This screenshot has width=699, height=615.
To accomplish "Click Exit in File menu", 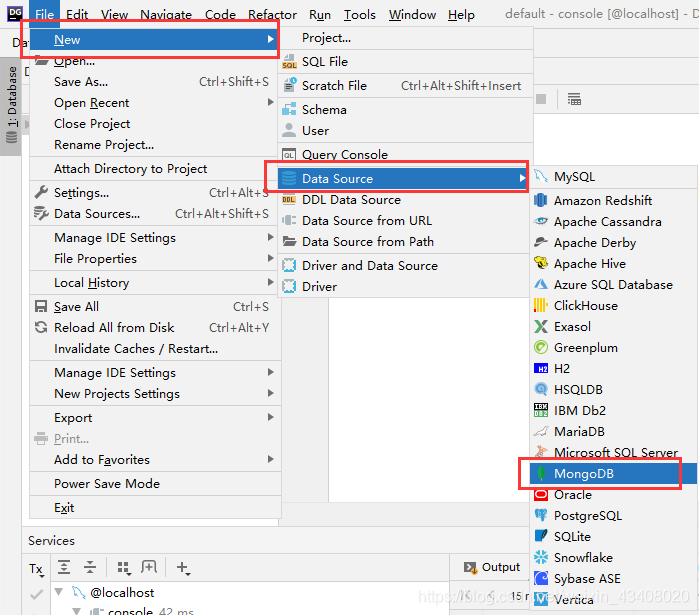I will click(x=154, y=508).
